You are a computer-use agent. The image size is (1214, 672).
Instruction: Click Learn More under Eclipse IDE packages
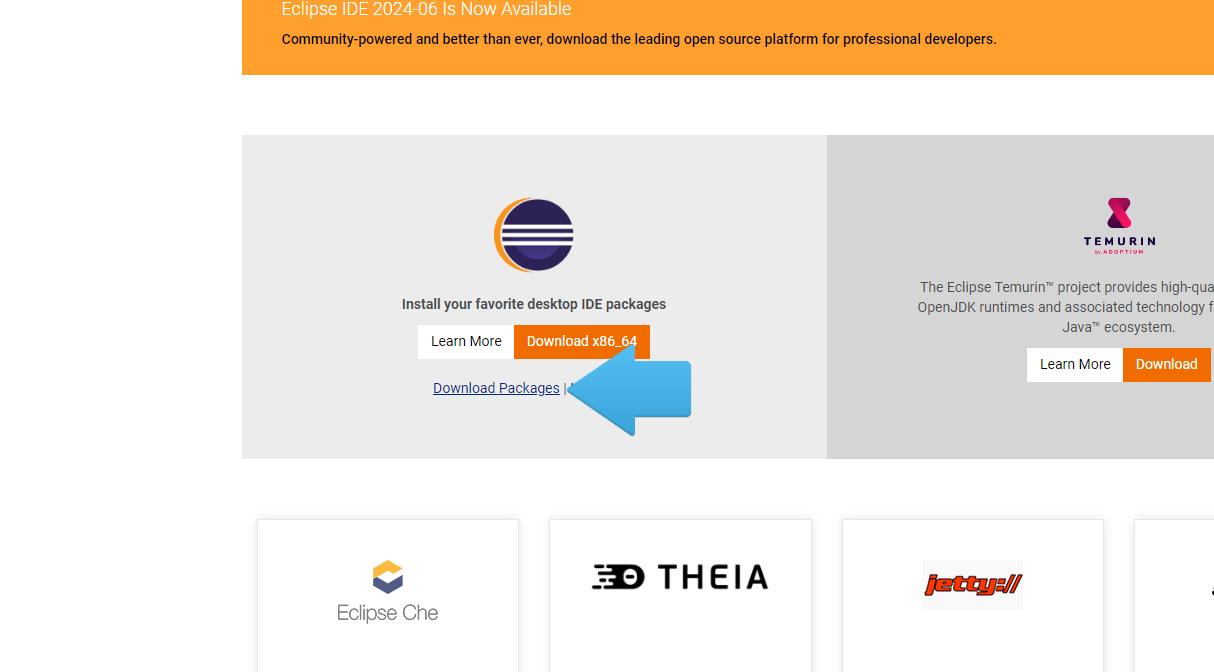tap(466, 342)
